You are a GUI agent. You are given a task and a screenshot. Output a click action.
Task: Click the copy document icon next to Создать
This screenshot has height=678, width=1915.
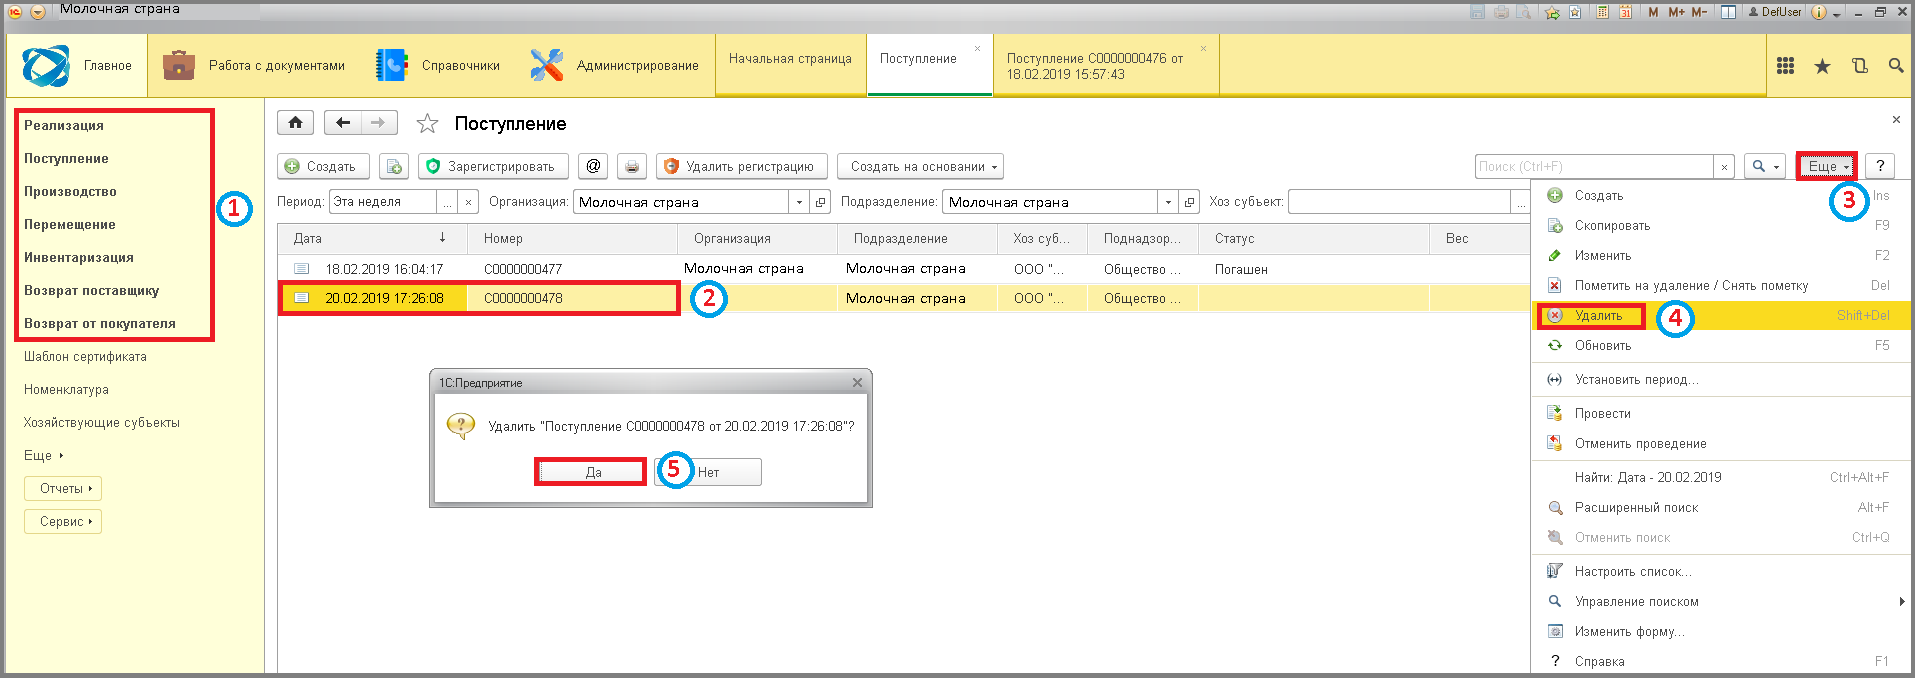(x=394, y=166)
